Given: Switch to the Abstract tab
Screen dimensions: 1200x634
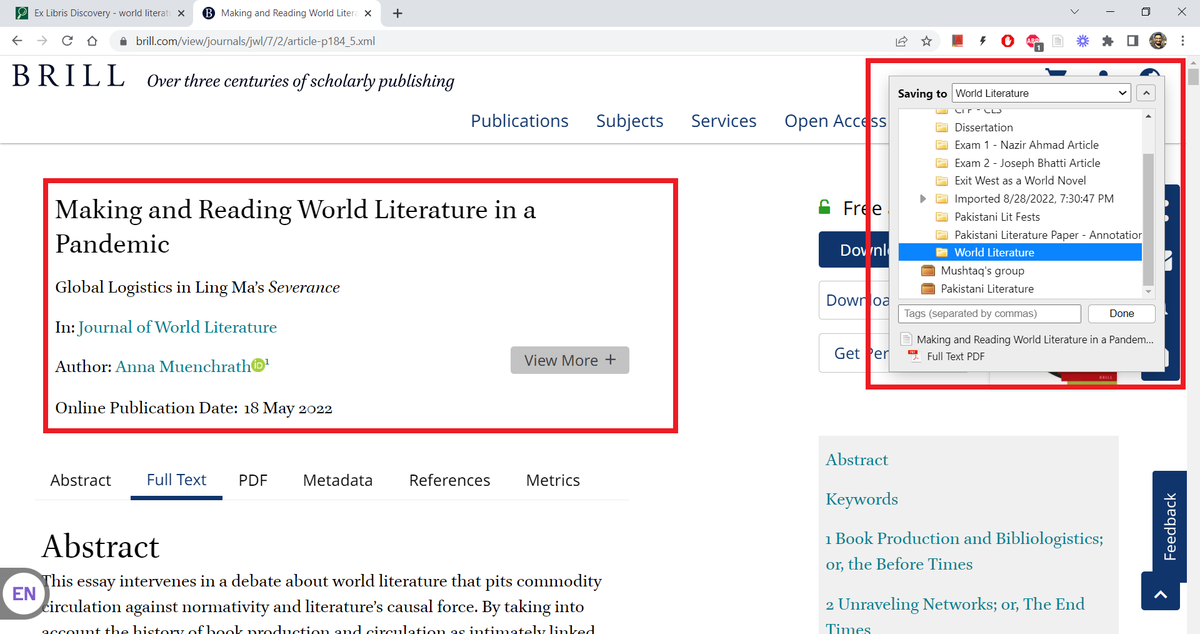Looking at the screenshot, I should [x=81, y=480].
